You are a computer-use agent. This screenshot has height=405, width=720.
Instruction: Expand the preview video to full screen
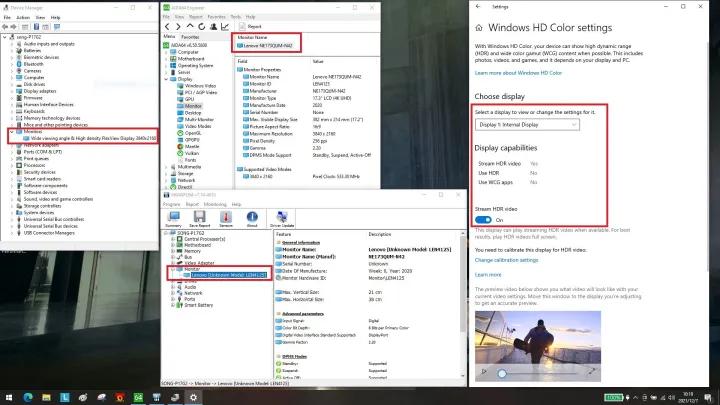click(591, 371)
